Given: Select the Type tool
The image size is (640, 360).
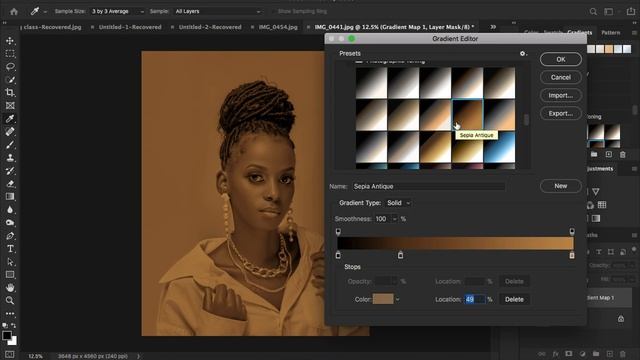Looking at the screenshot, I should 10,249.
